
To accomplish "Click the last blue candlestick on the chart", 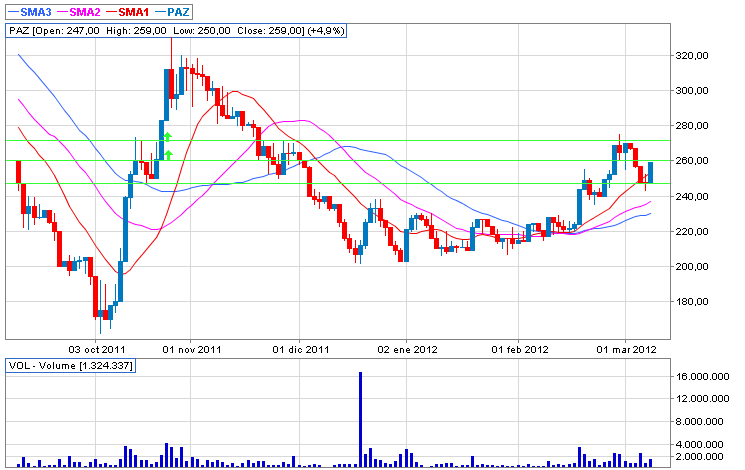I will 650,173.
